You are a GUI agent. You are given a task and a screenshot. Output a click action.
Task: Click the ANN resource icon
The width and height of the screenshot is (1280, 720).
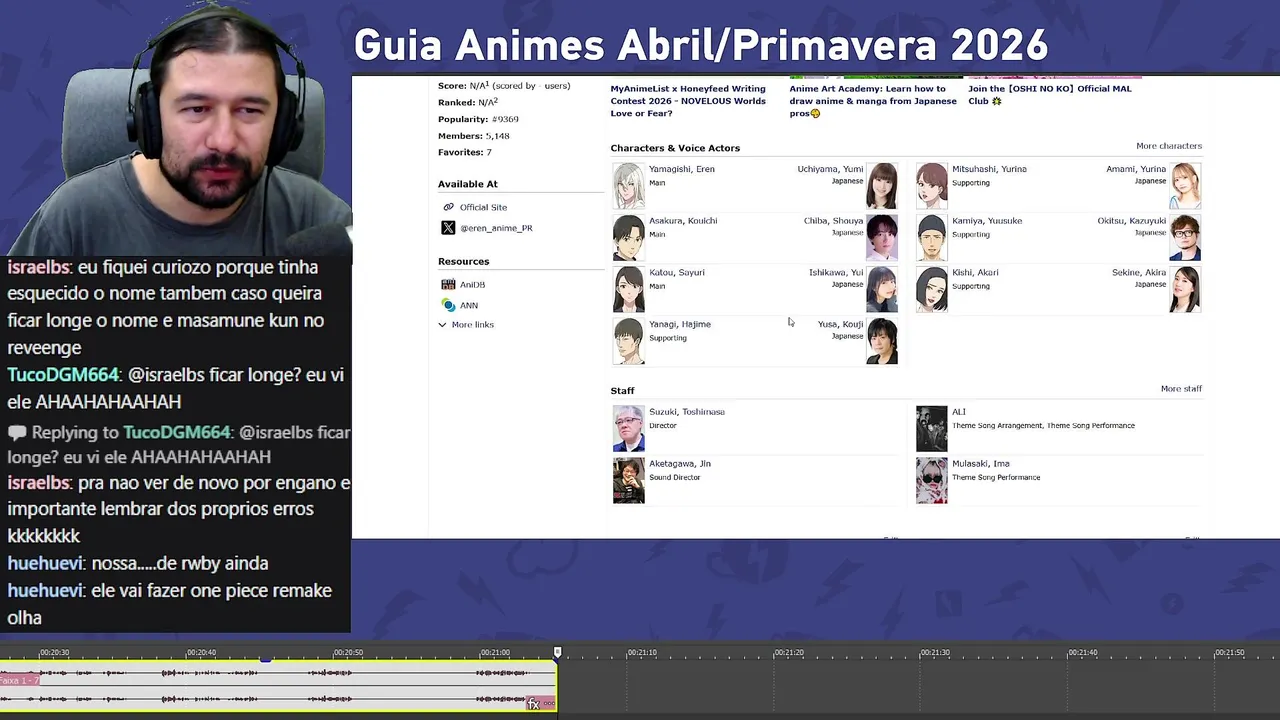pos(448,305)
